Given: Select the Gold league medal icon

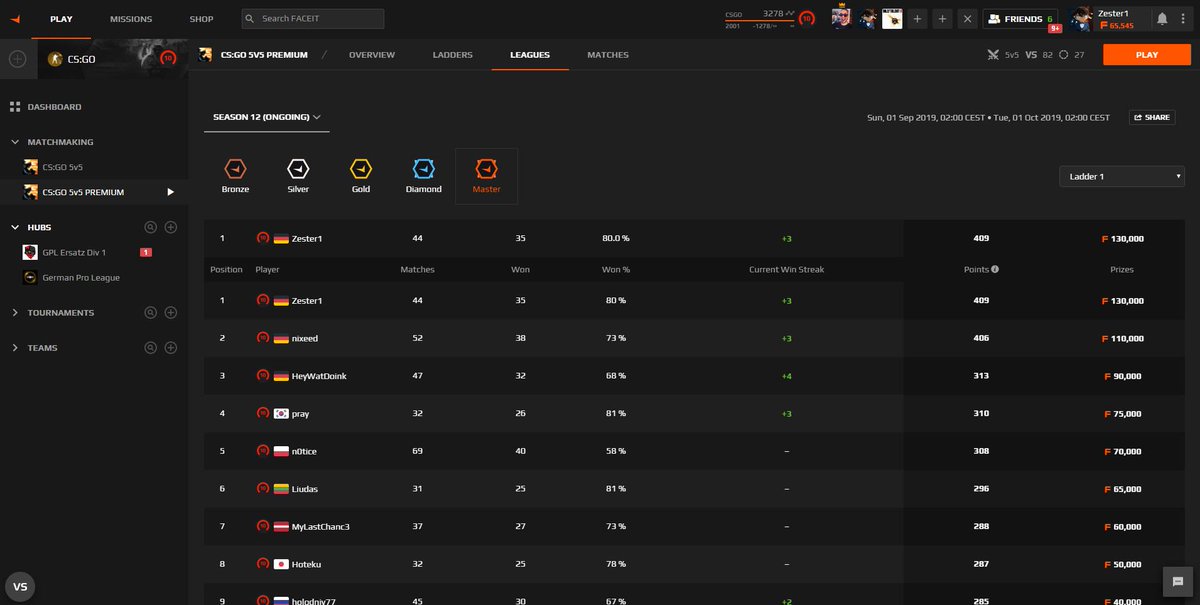Looking at the screenshot, I should pyautogui.click(x=360, y=170).
